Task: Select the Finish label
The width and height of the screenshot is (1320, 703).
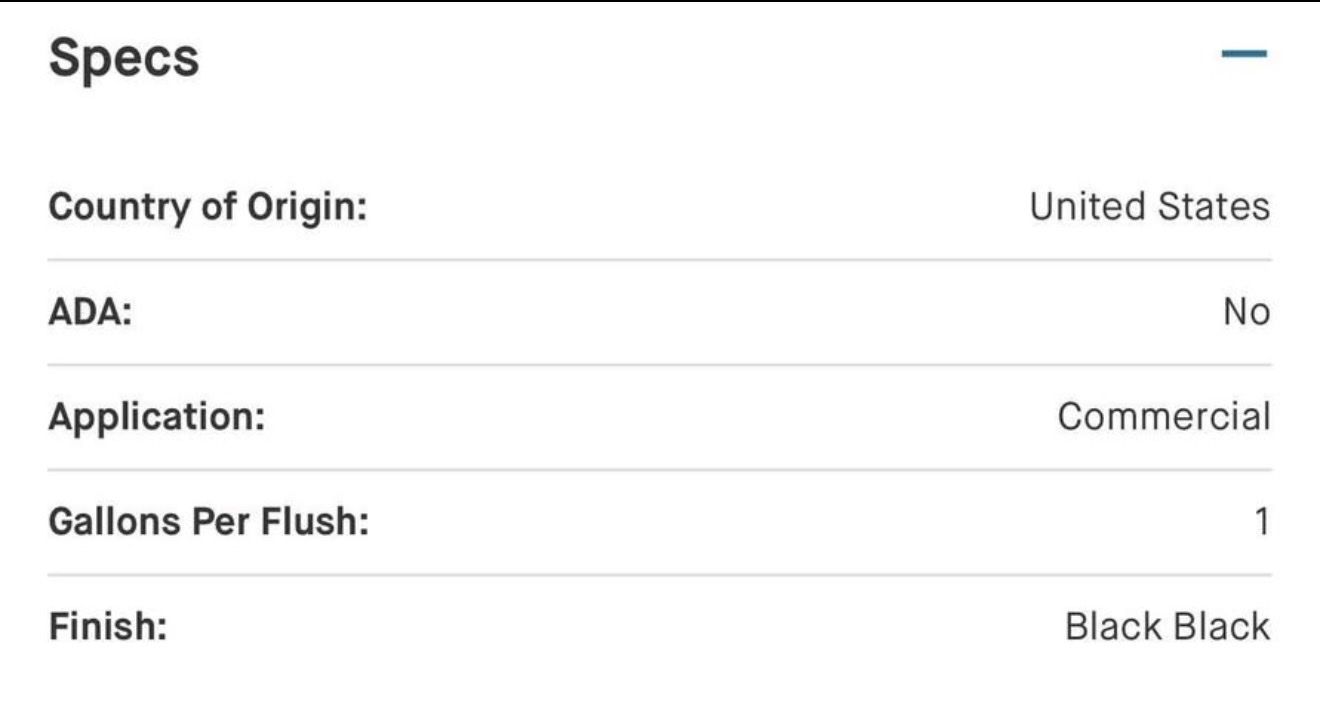Action: [107, 627]
